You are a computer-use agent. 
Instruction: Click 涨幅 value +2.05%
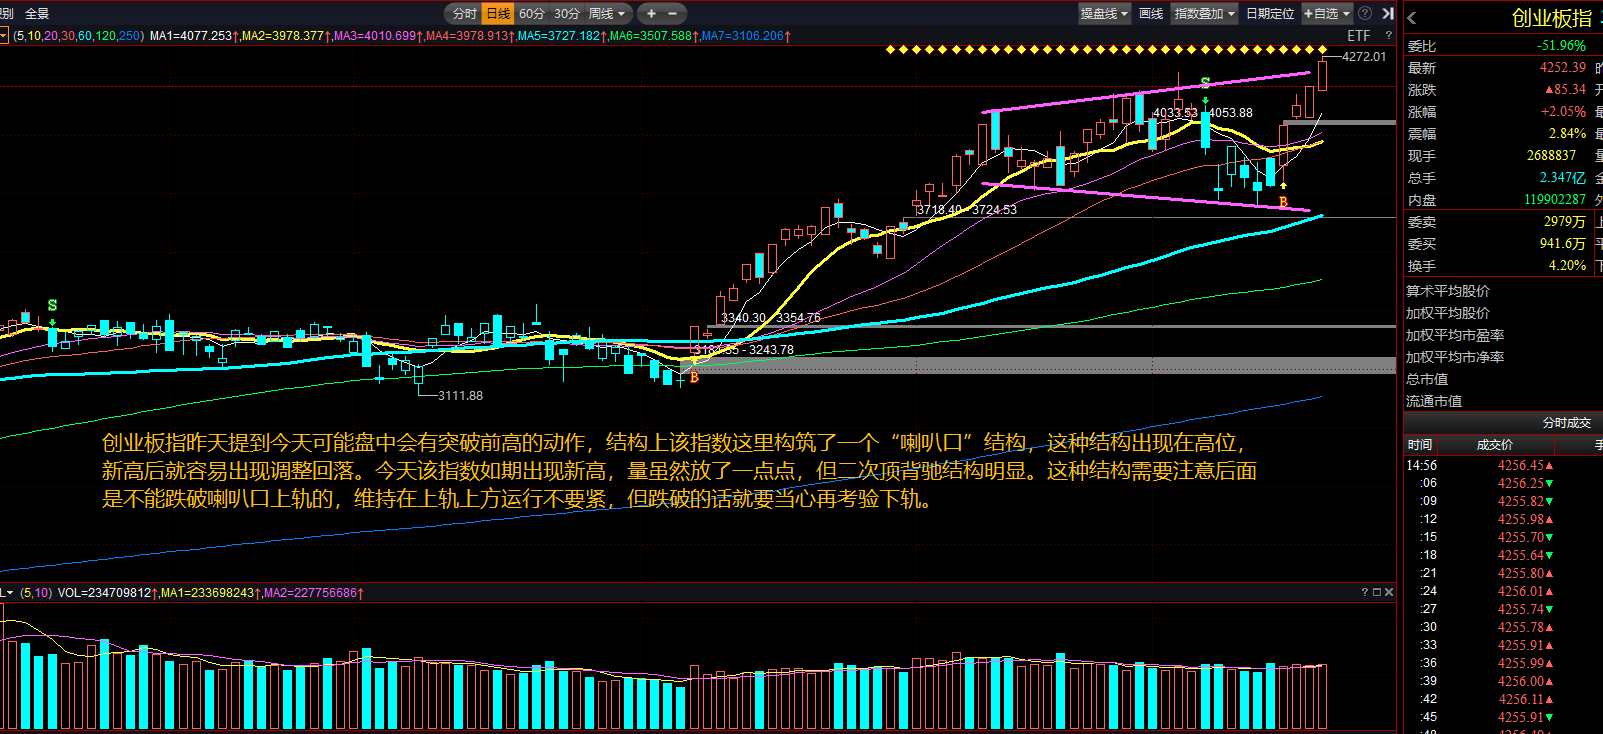pyautogui.click(x=1563, y=112)
